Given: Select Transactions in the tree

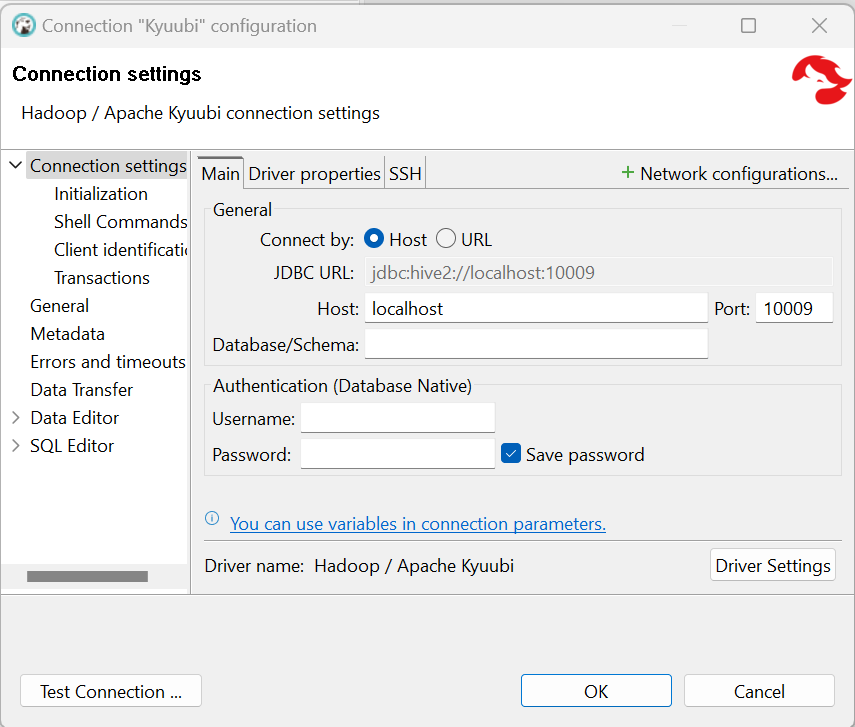Looking at the screenshot, I should pyautogui.click(x=101, y=278).
